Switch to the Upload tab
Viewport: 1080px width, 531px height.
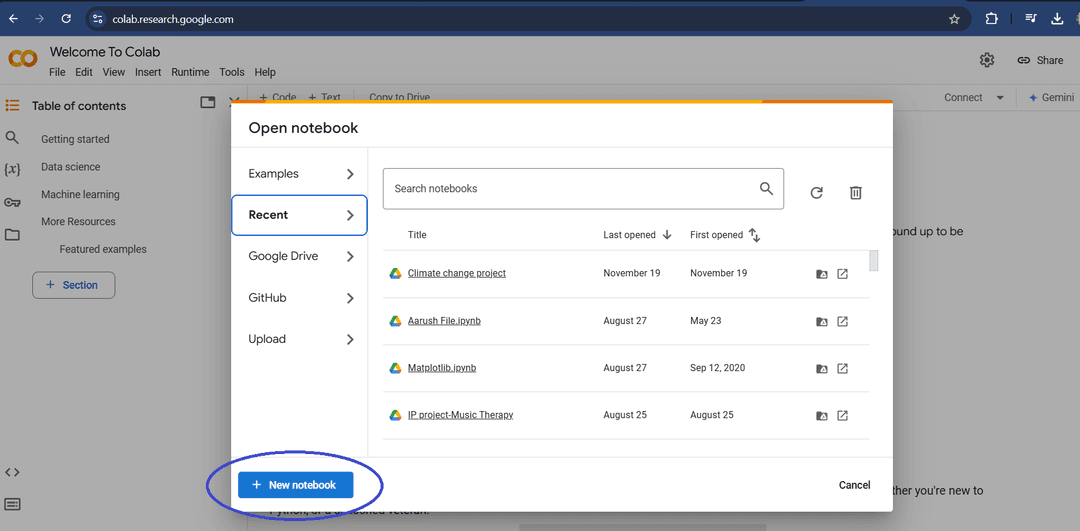tap(299, 339)
